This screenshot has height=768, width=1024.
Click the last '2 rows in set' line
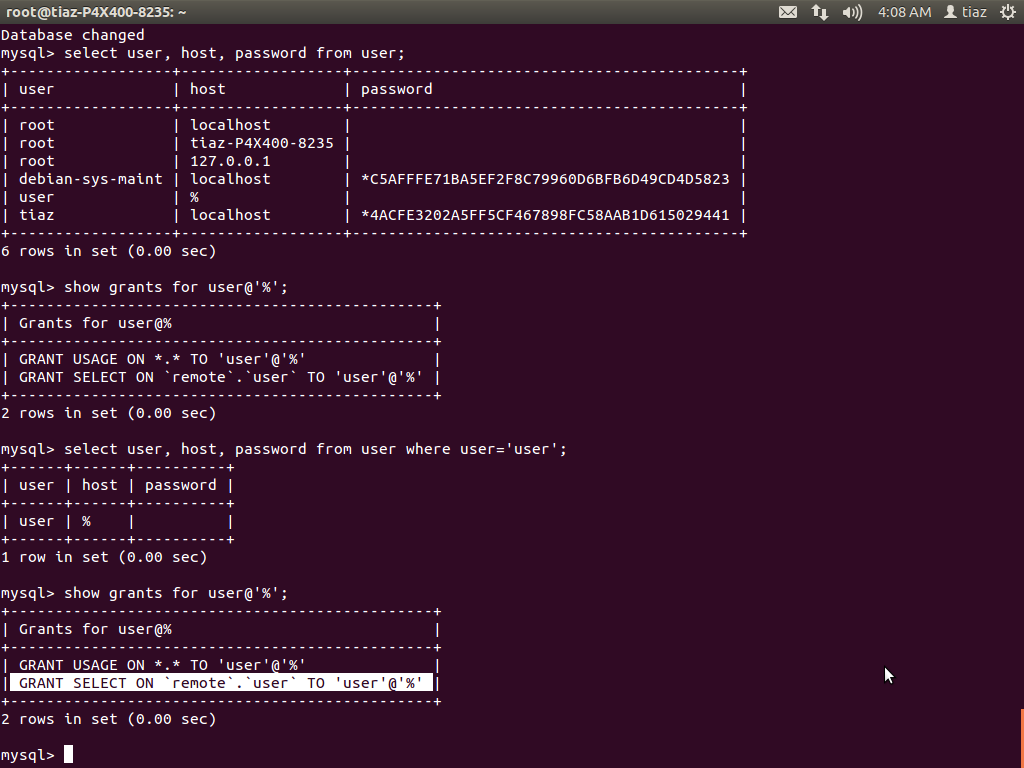coord(108,719)
